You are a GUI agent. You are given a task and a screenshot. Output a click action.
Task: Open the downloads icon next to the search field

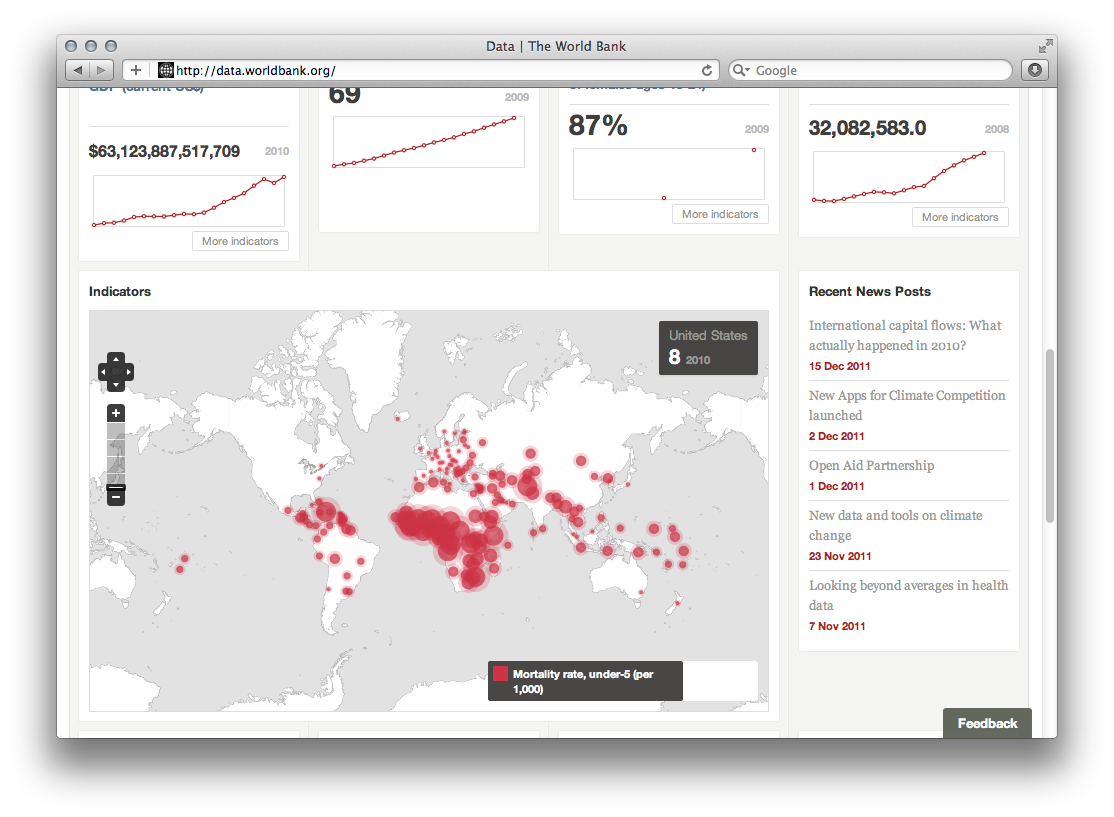pyautogui.click(x=1034, y=69)
